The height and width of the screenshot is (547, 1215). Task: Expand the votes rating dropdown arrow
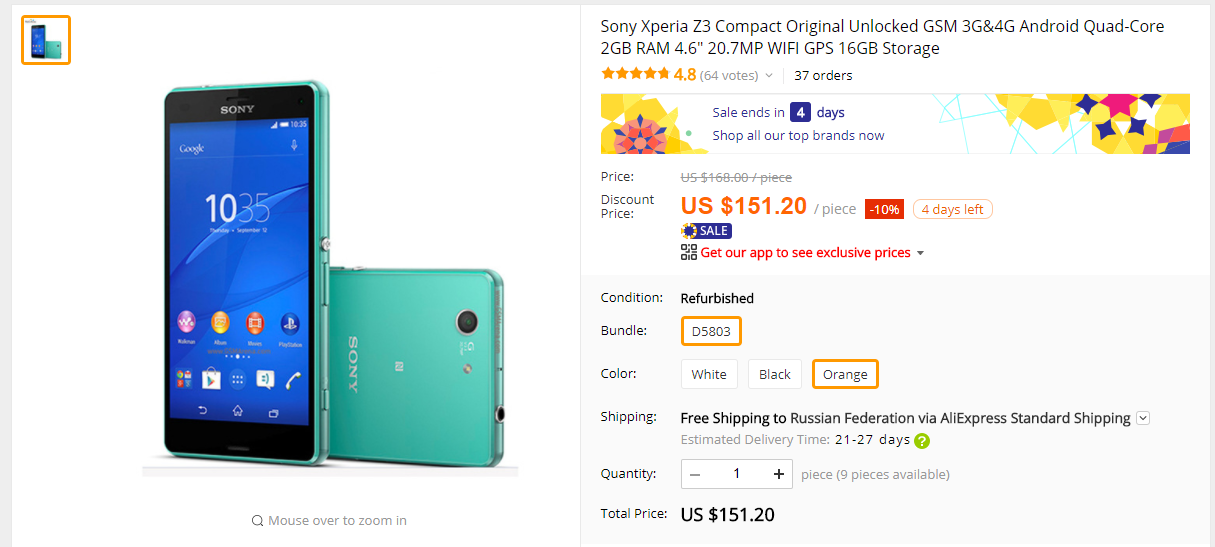tap(769, 76)
